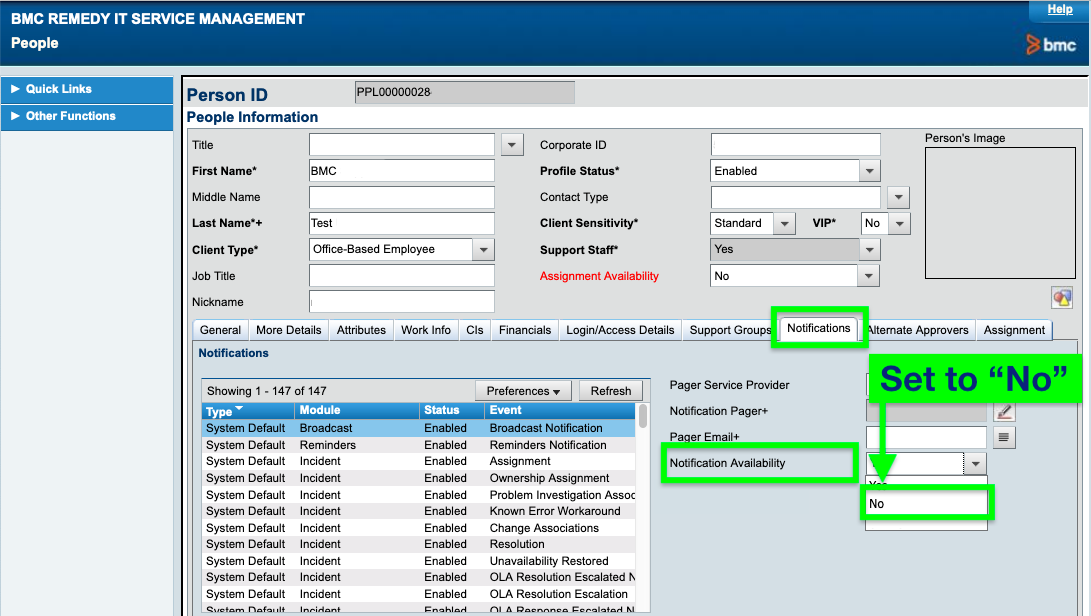
Task: Select the Broadcast Notification row
Action: coord(419,428)
